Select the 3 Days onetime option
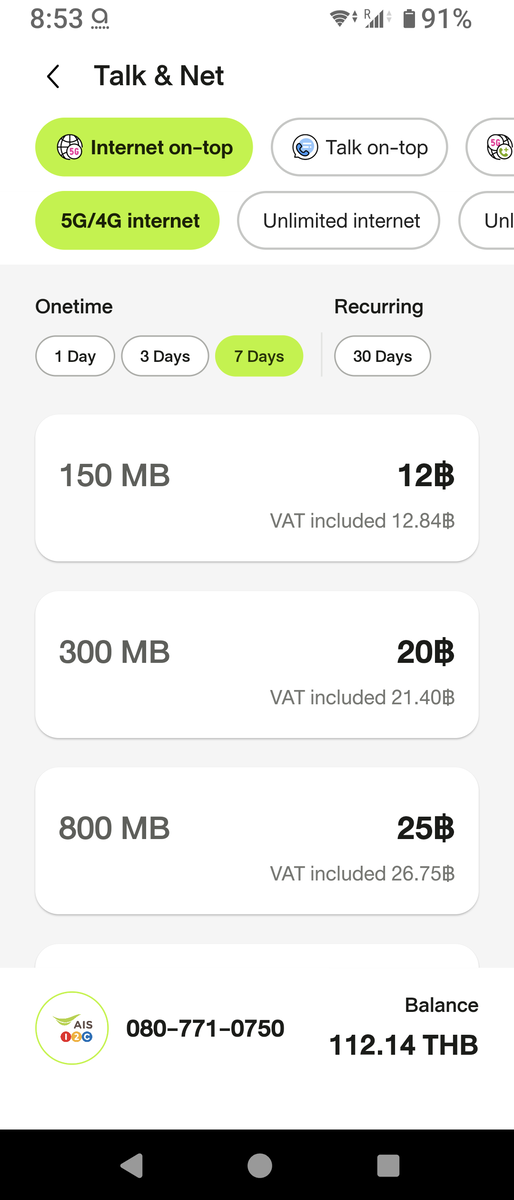The width and height of the screenshot is (514, 1200). click(165, 356)
